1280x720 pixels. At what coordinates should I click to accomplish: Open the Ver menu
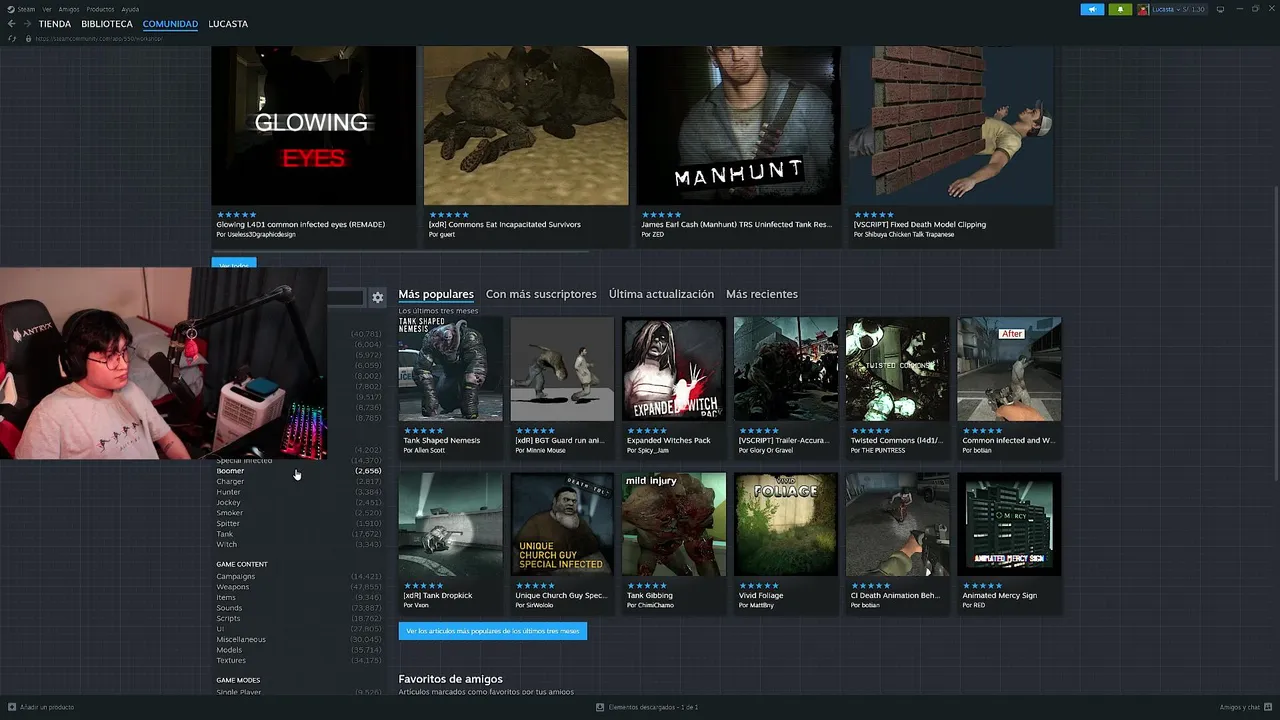[47, 9]
